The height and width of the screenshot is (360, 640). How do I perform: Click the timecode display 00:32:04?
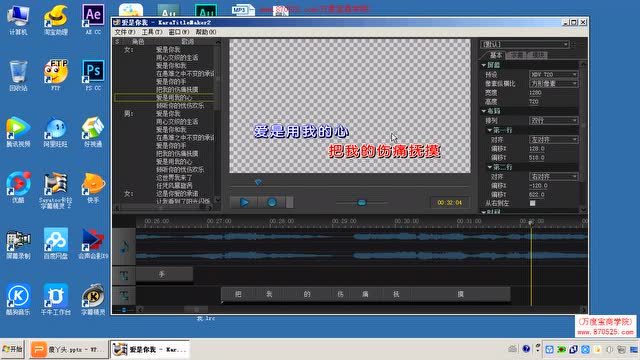[x=450, y=202]
